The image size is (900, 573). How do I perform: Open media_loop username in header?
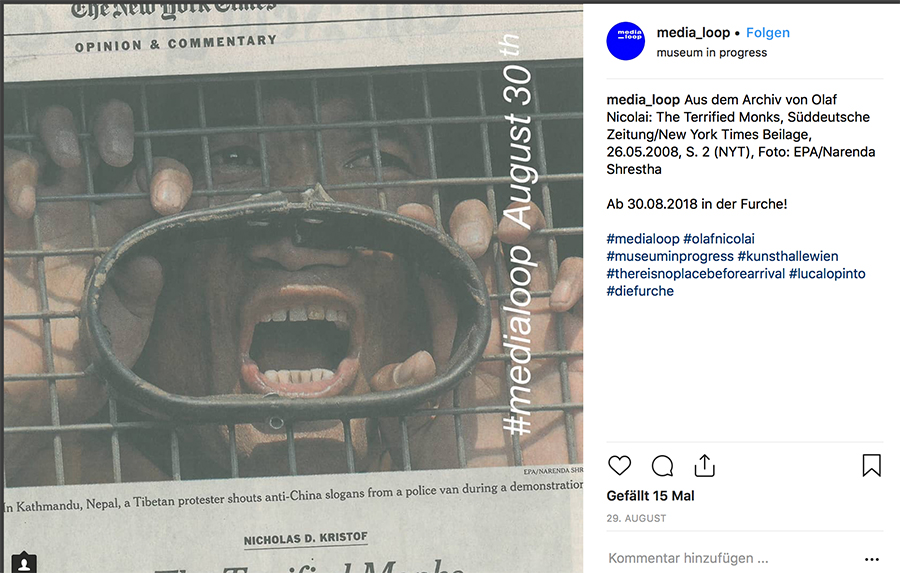pos(693,33)
